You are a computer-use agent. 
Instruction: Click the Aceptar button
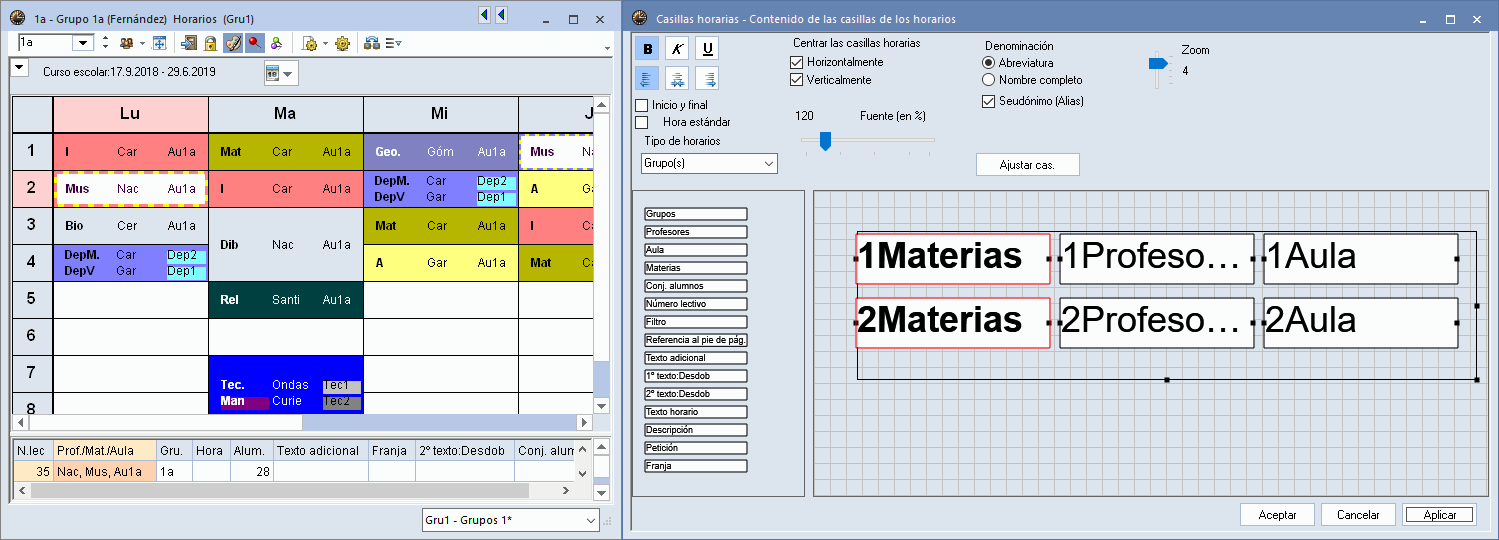point(1277,515)
